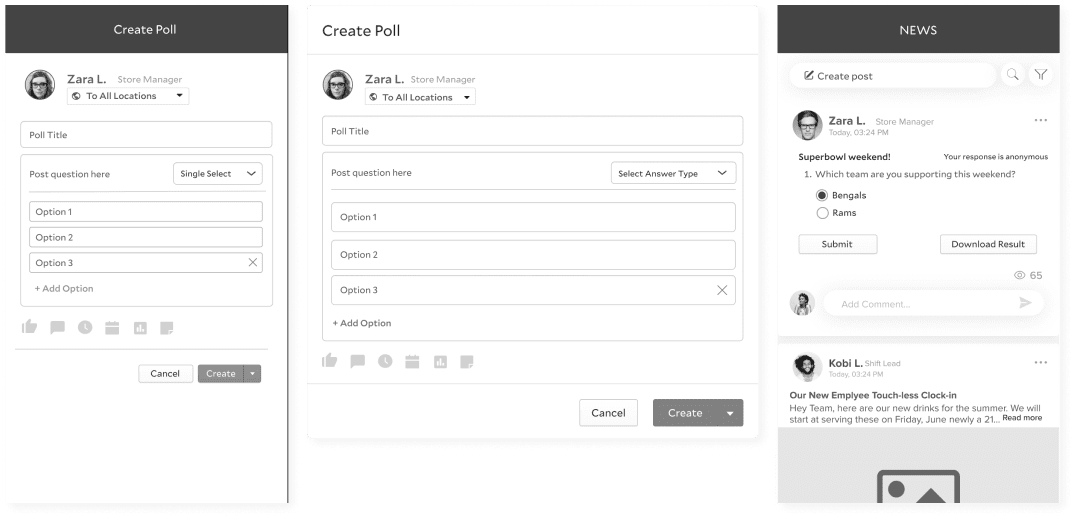
Task: Open the Create button arrow in middle panel
Action: point(730,413)
